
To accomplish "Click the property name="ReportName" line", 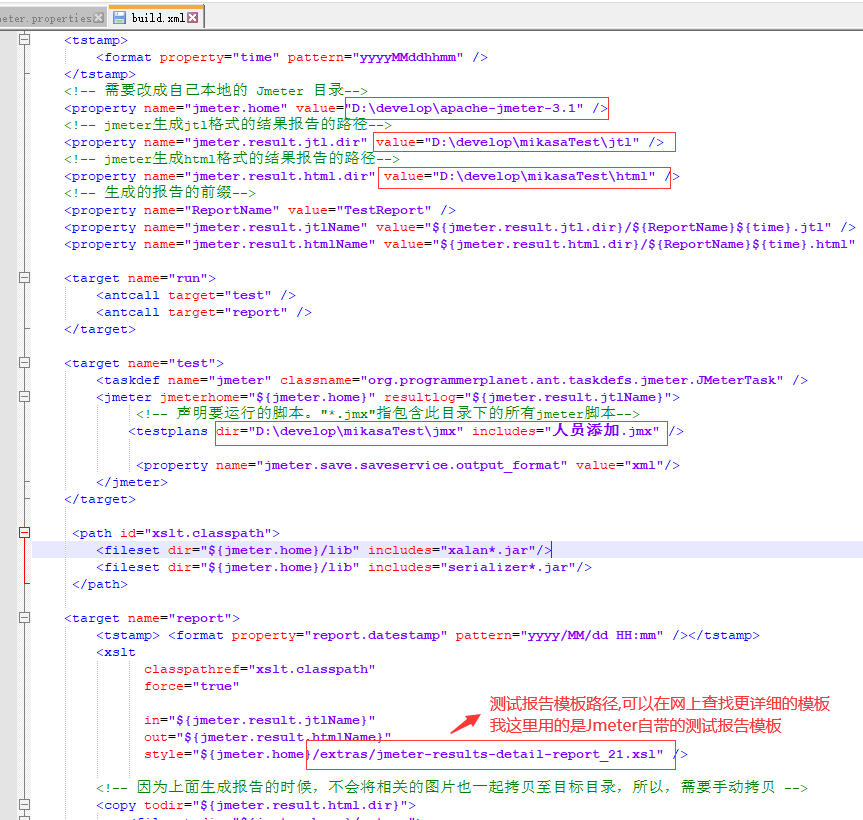I will (x=260, y=210).
